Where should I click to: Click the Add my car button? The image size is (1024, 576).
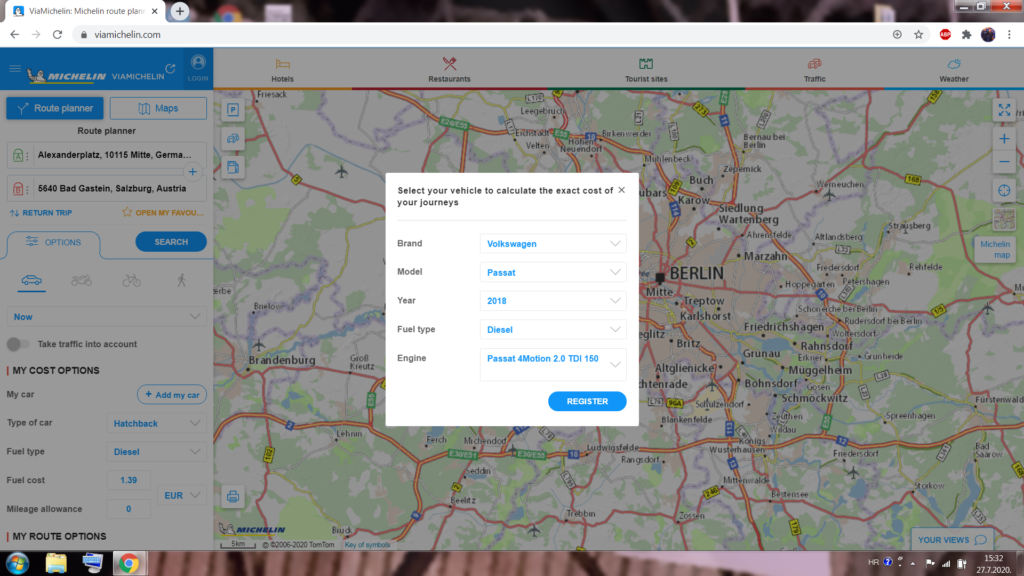[x=172, y=395]
